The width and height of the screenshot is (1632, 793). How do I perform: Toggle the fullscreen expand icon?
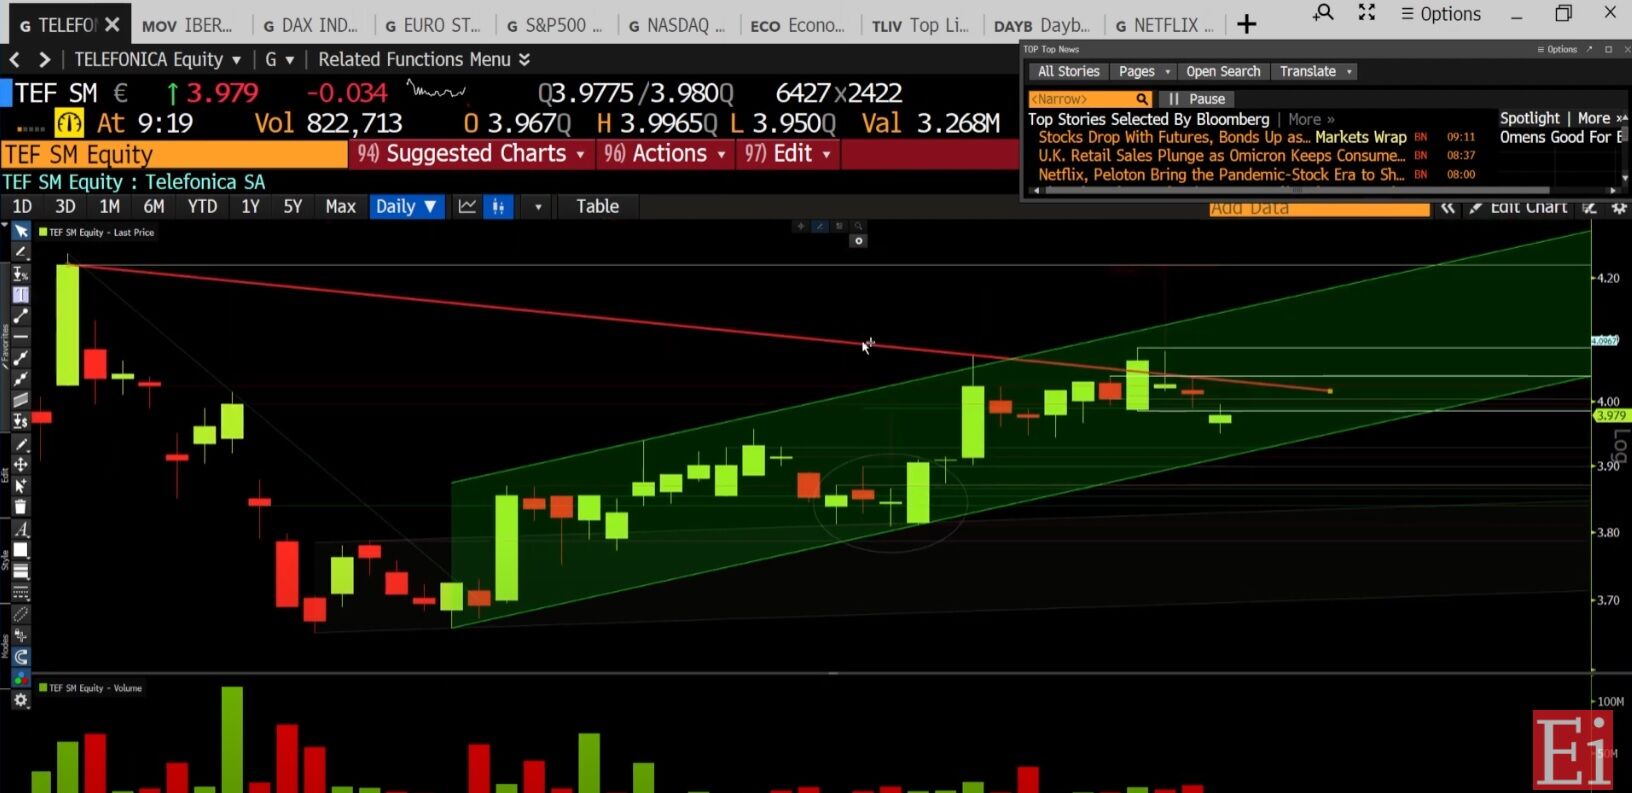point(1367,13)
